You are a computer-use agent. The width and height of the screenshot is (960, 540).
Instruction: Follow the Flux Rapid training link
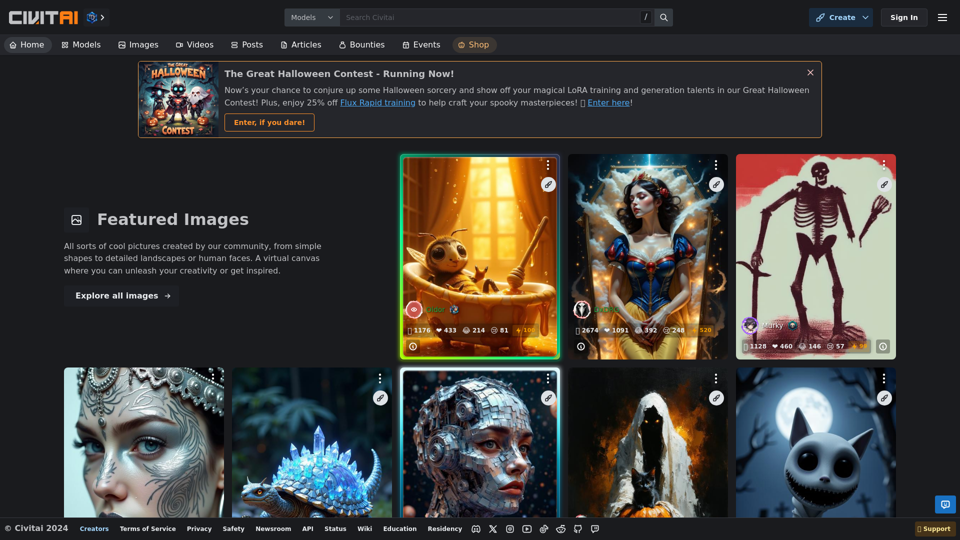[378, 103]
